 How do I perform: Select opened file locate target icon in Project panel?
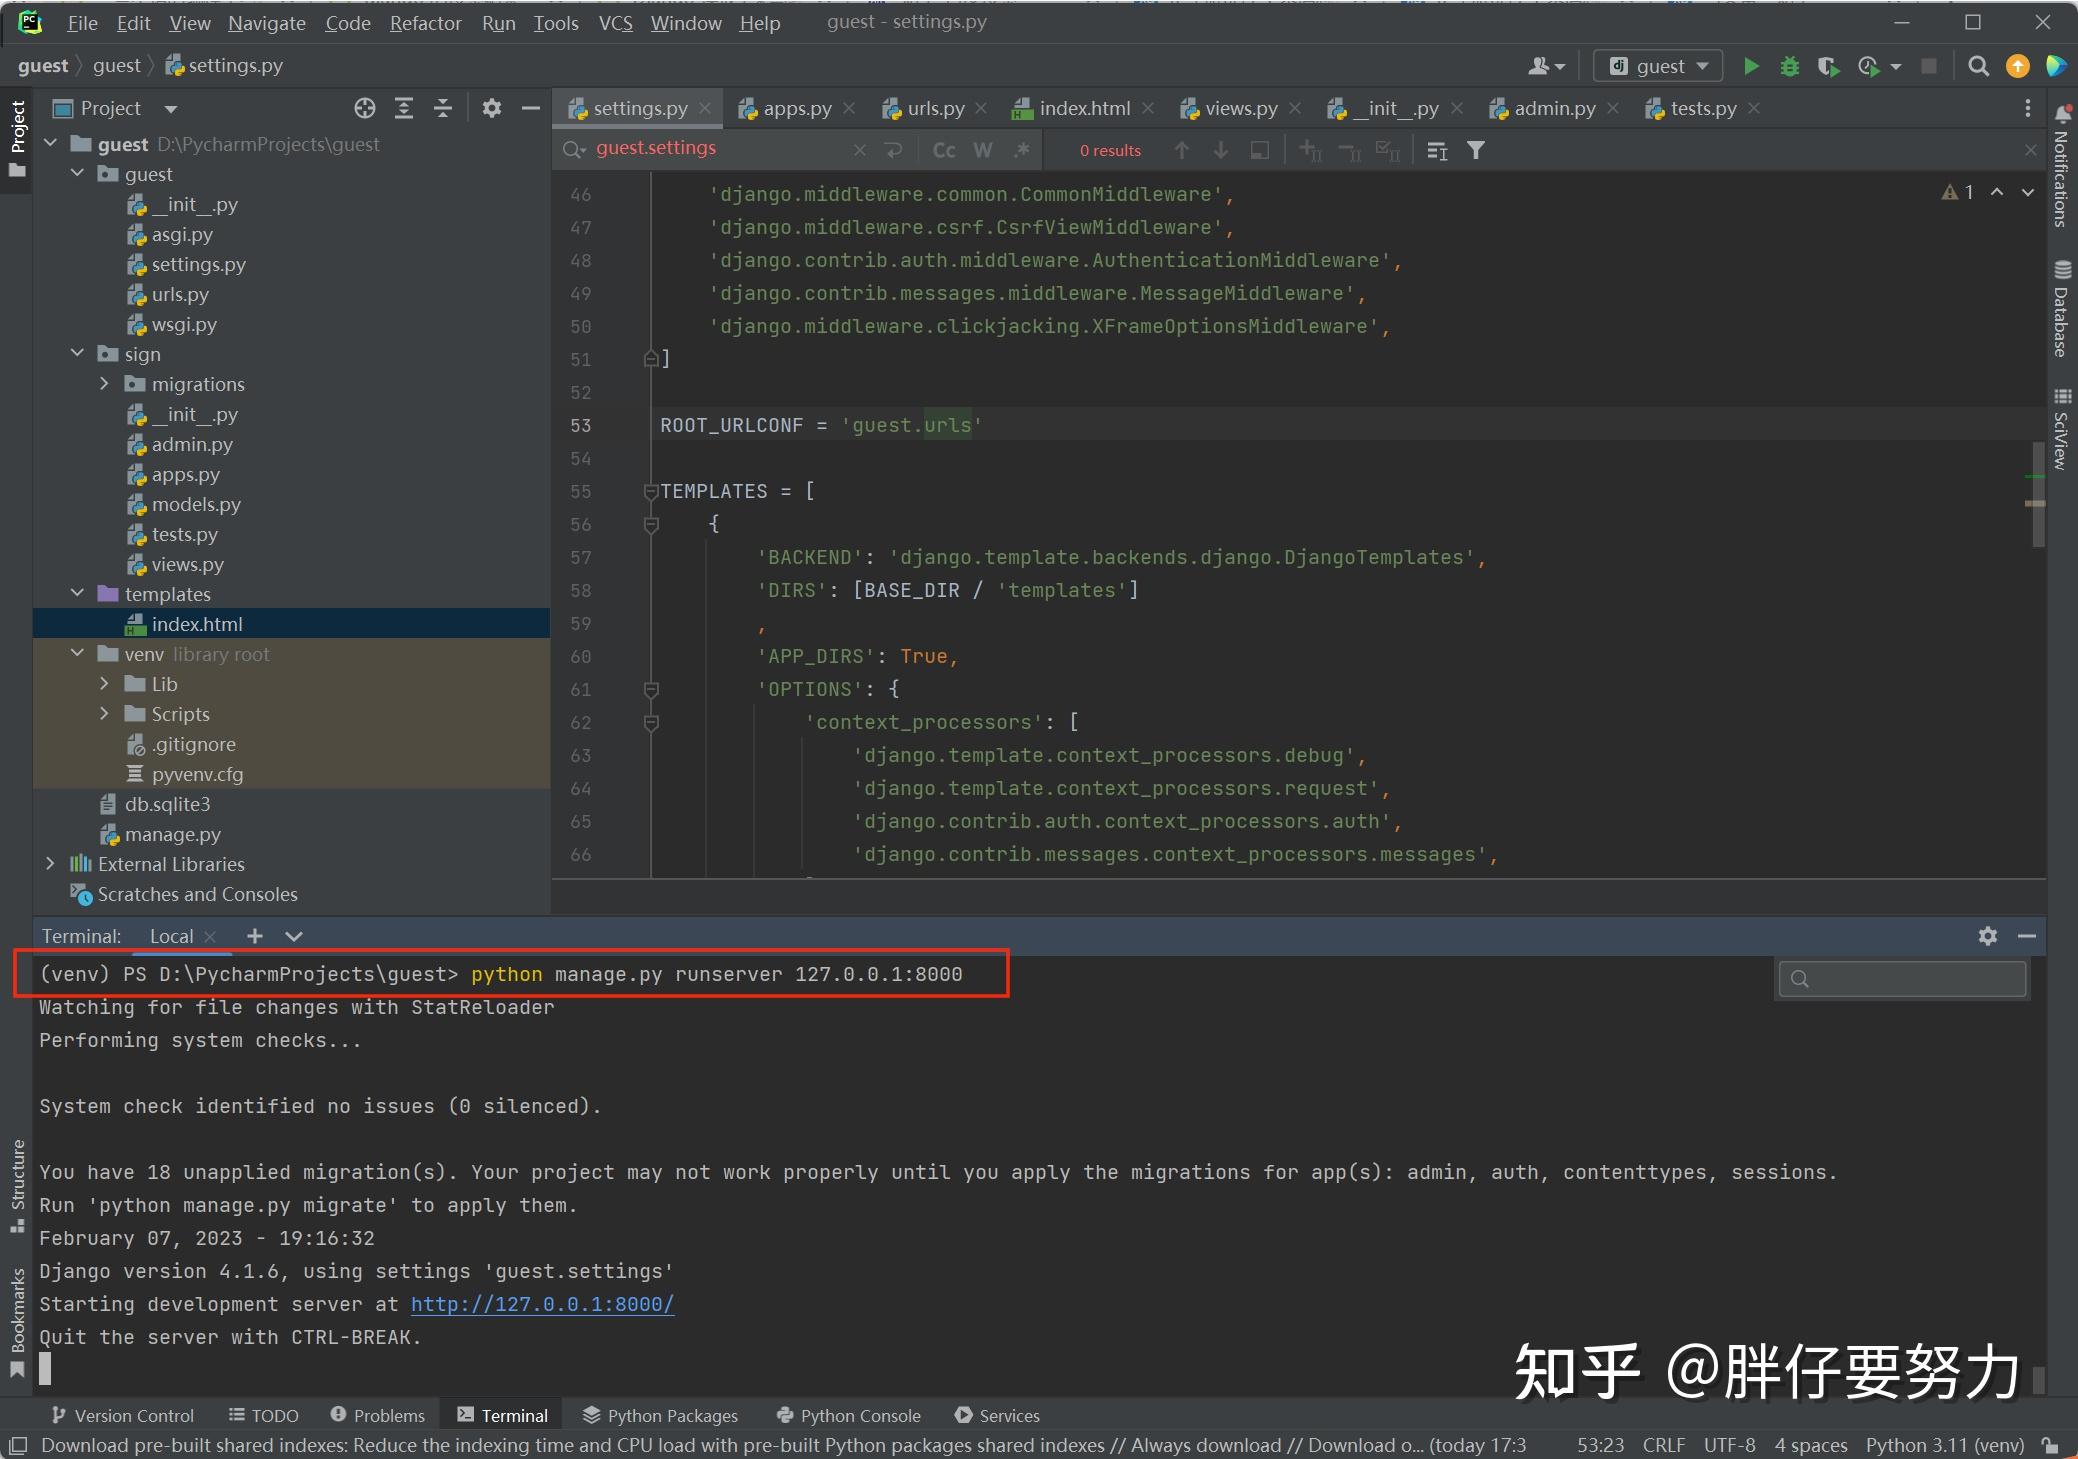point(365,108)
